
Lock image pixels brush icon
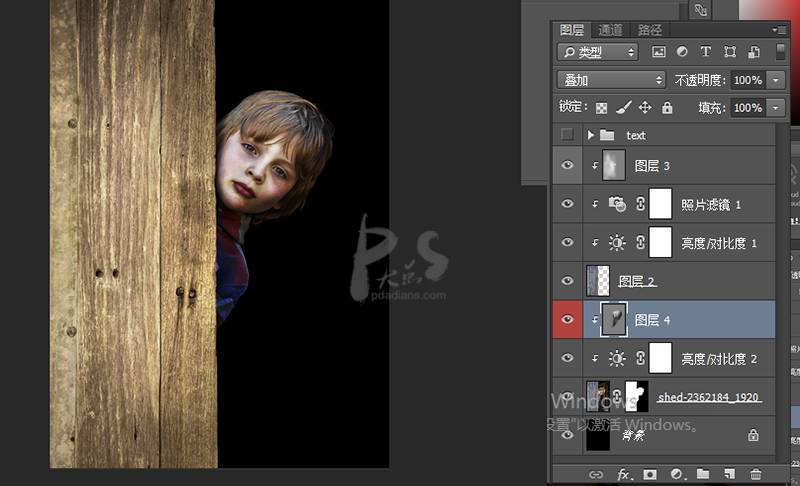click(x=623, y=107)
